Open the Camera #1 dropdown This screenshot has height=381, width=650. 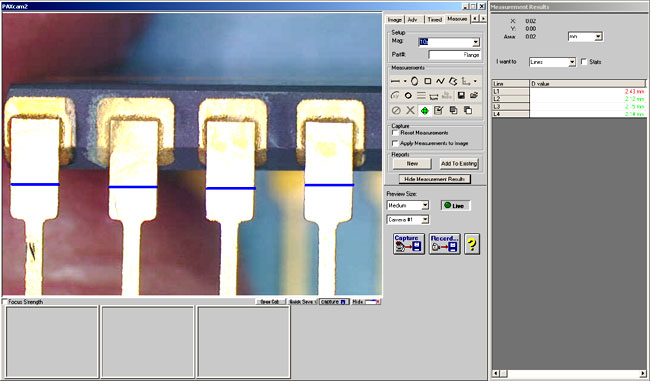[x=425, y=220]
